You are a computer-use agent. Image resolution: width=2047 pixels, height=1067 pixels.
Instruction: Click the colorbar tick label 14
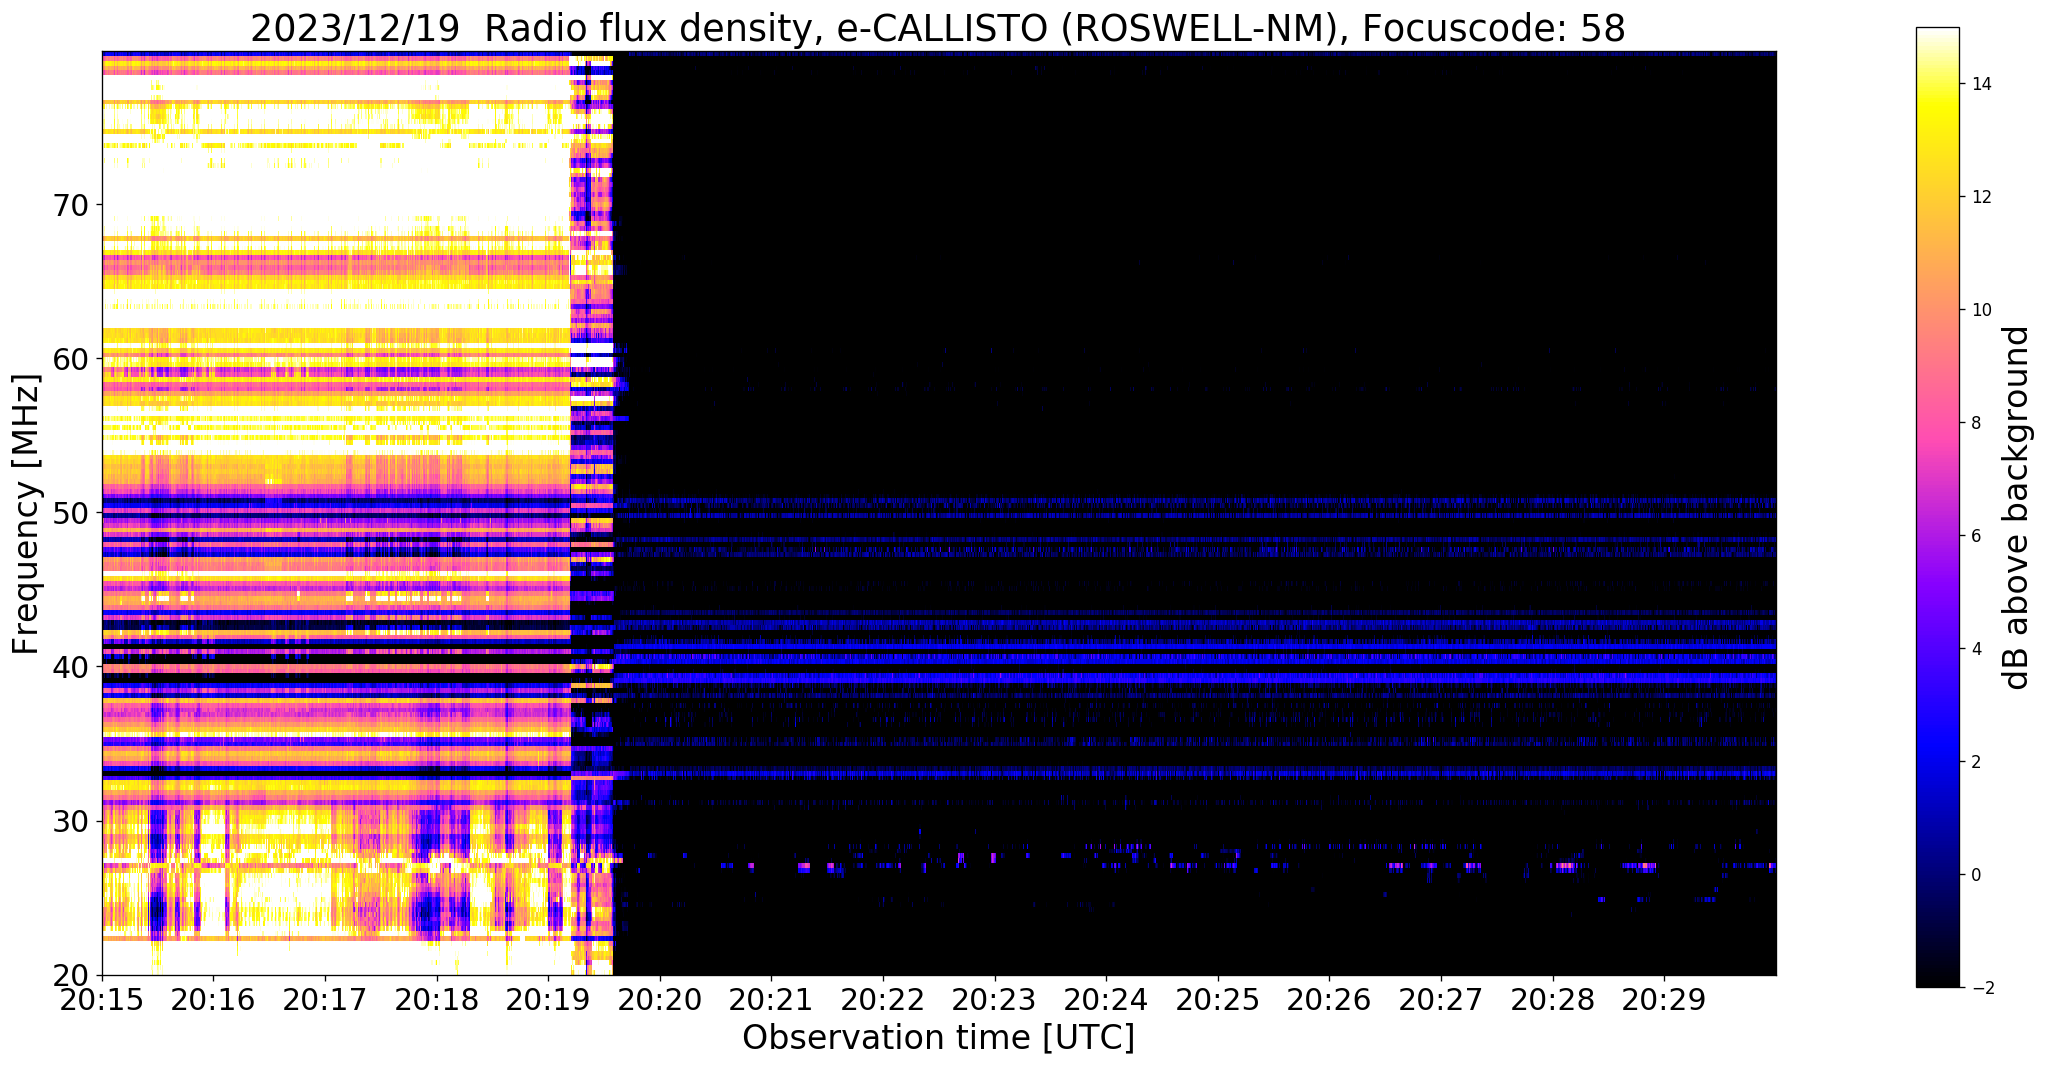click(1981, 84)
